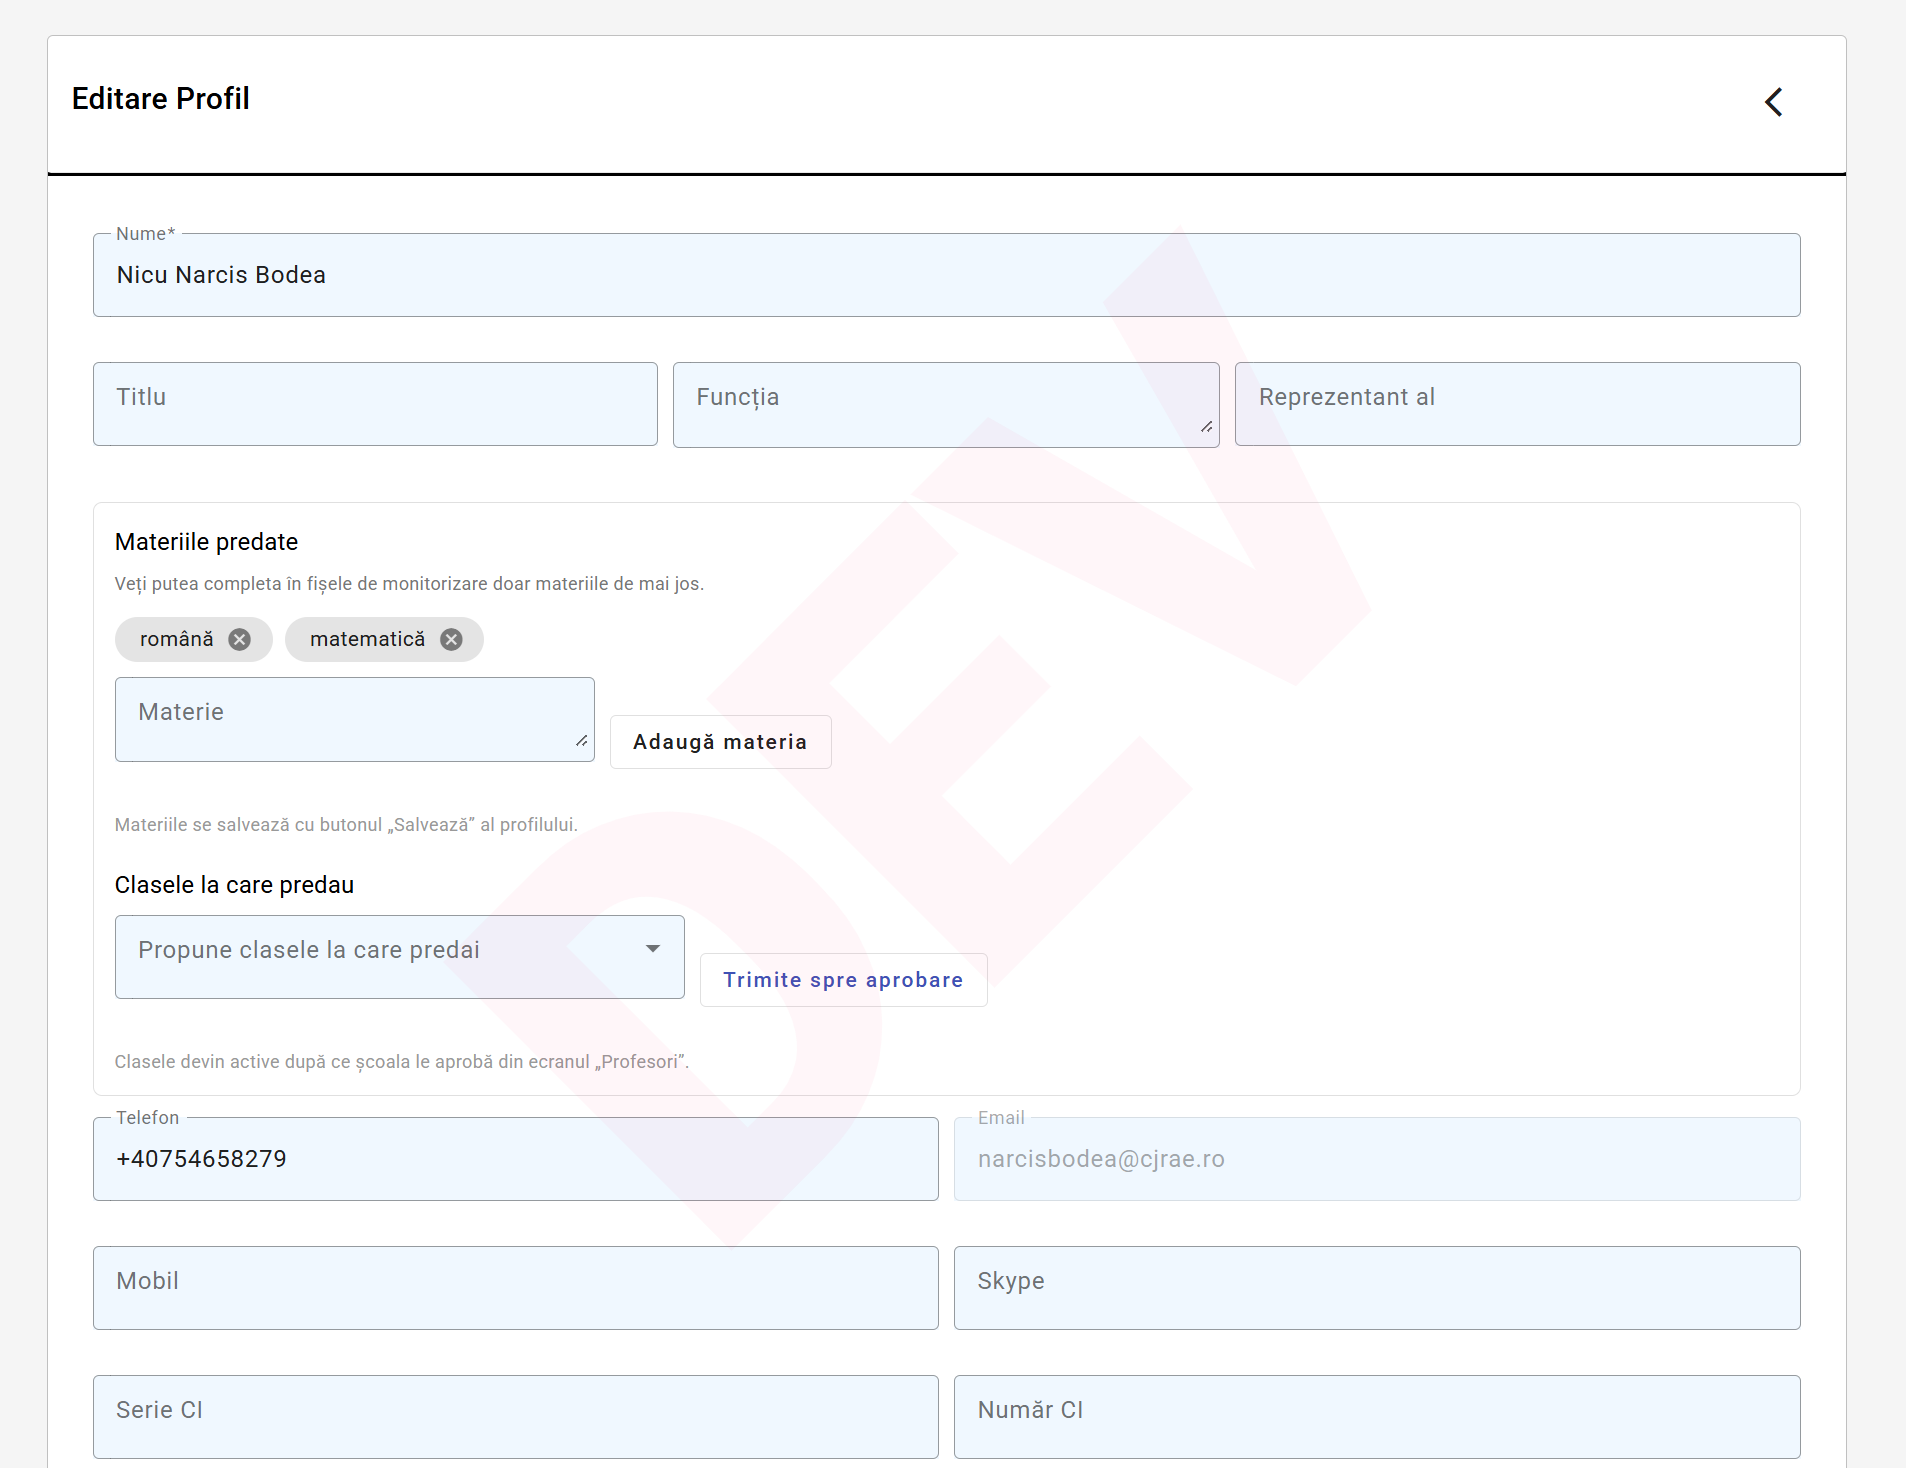Open Propune clasele la care predai dropdown
This screenshot has width=1906, height=1468.
tap(400, 957)
